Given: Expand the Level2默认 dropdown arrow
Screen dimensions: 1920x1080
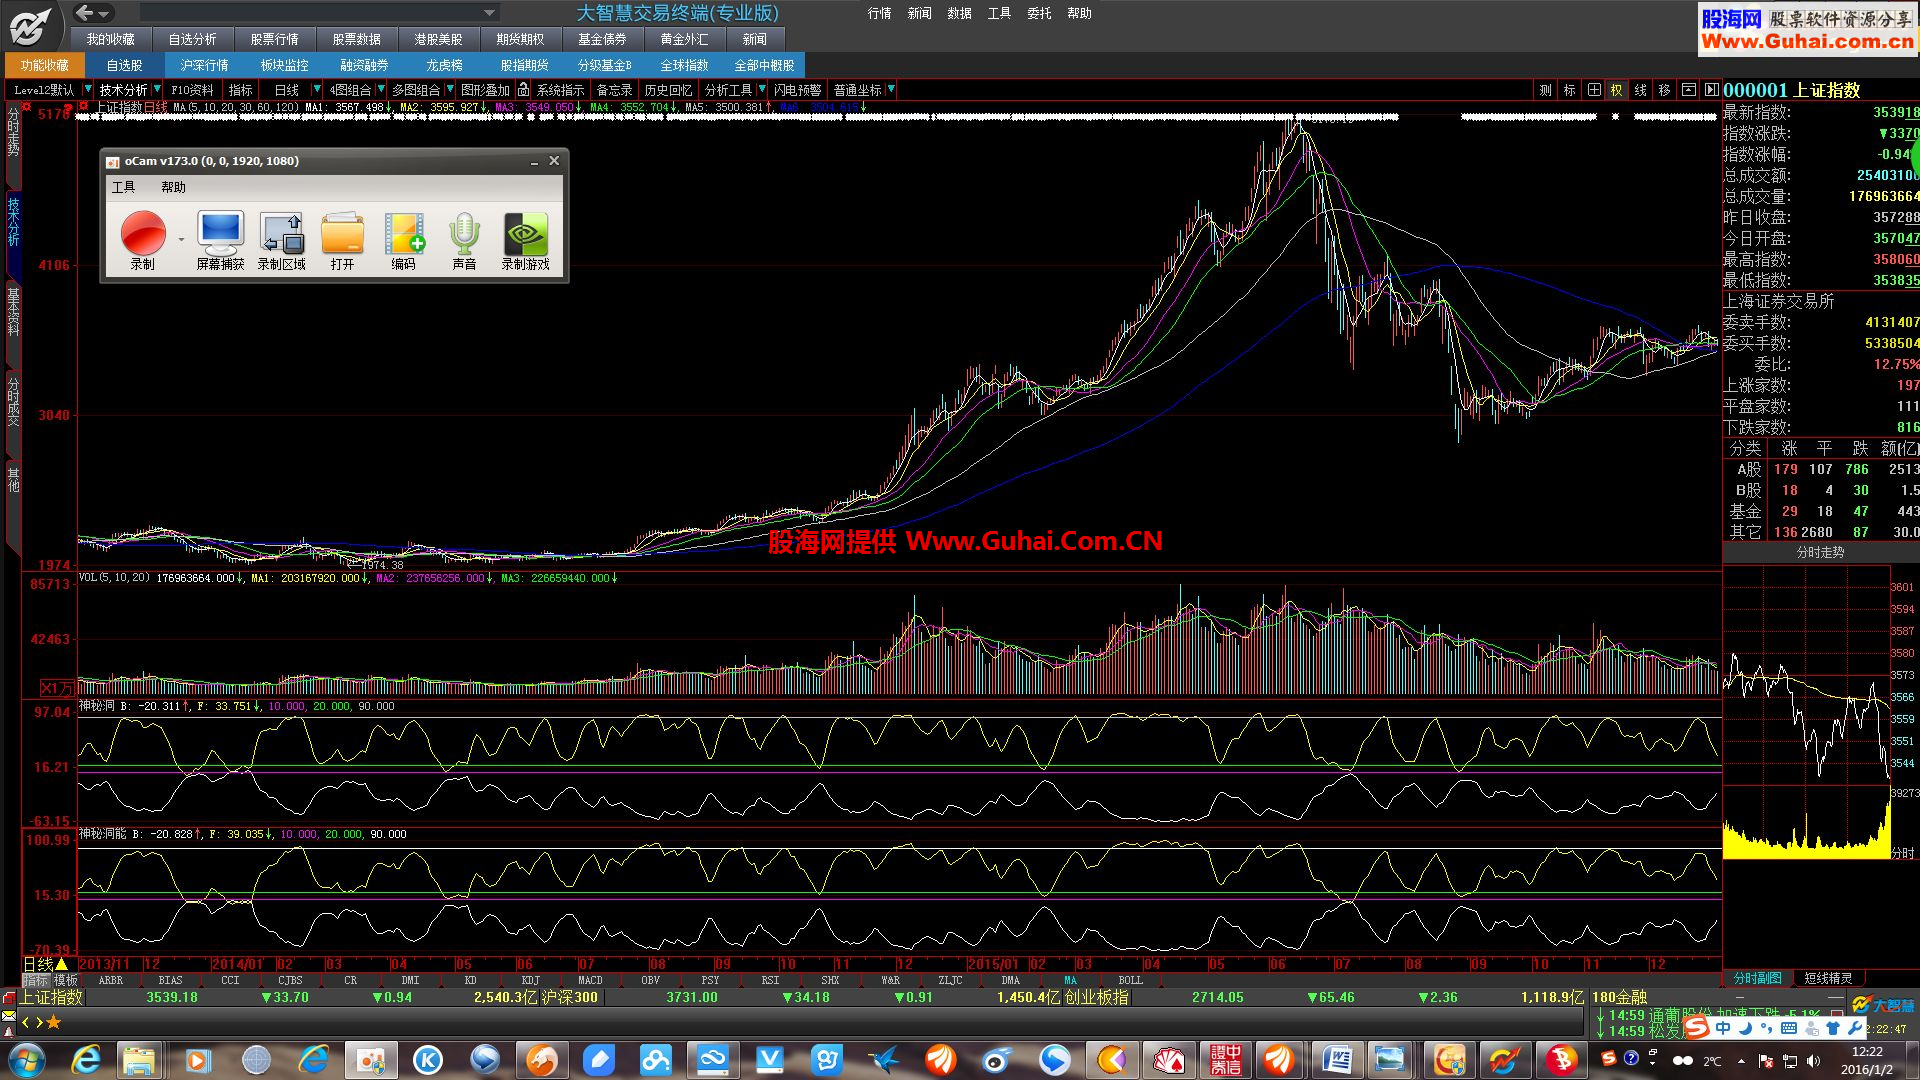Looking at the screenshot, I should coord(87,90).
